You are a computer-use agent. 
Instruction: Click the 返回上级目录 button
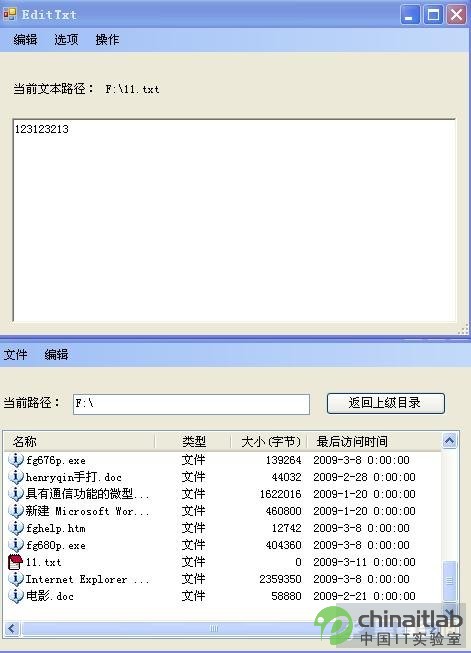point(386,403)
